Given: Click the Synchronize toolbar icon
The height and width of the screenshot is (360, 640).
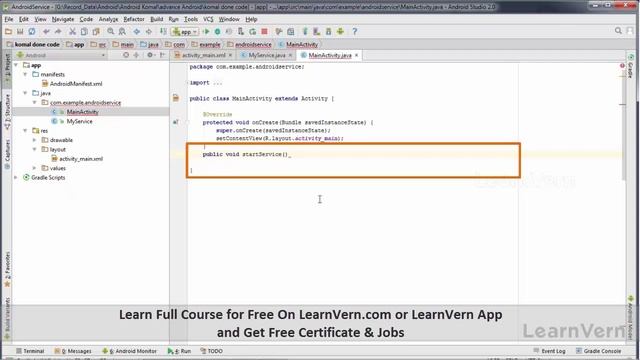Looking at the screenshot, I should click(31, 31).
